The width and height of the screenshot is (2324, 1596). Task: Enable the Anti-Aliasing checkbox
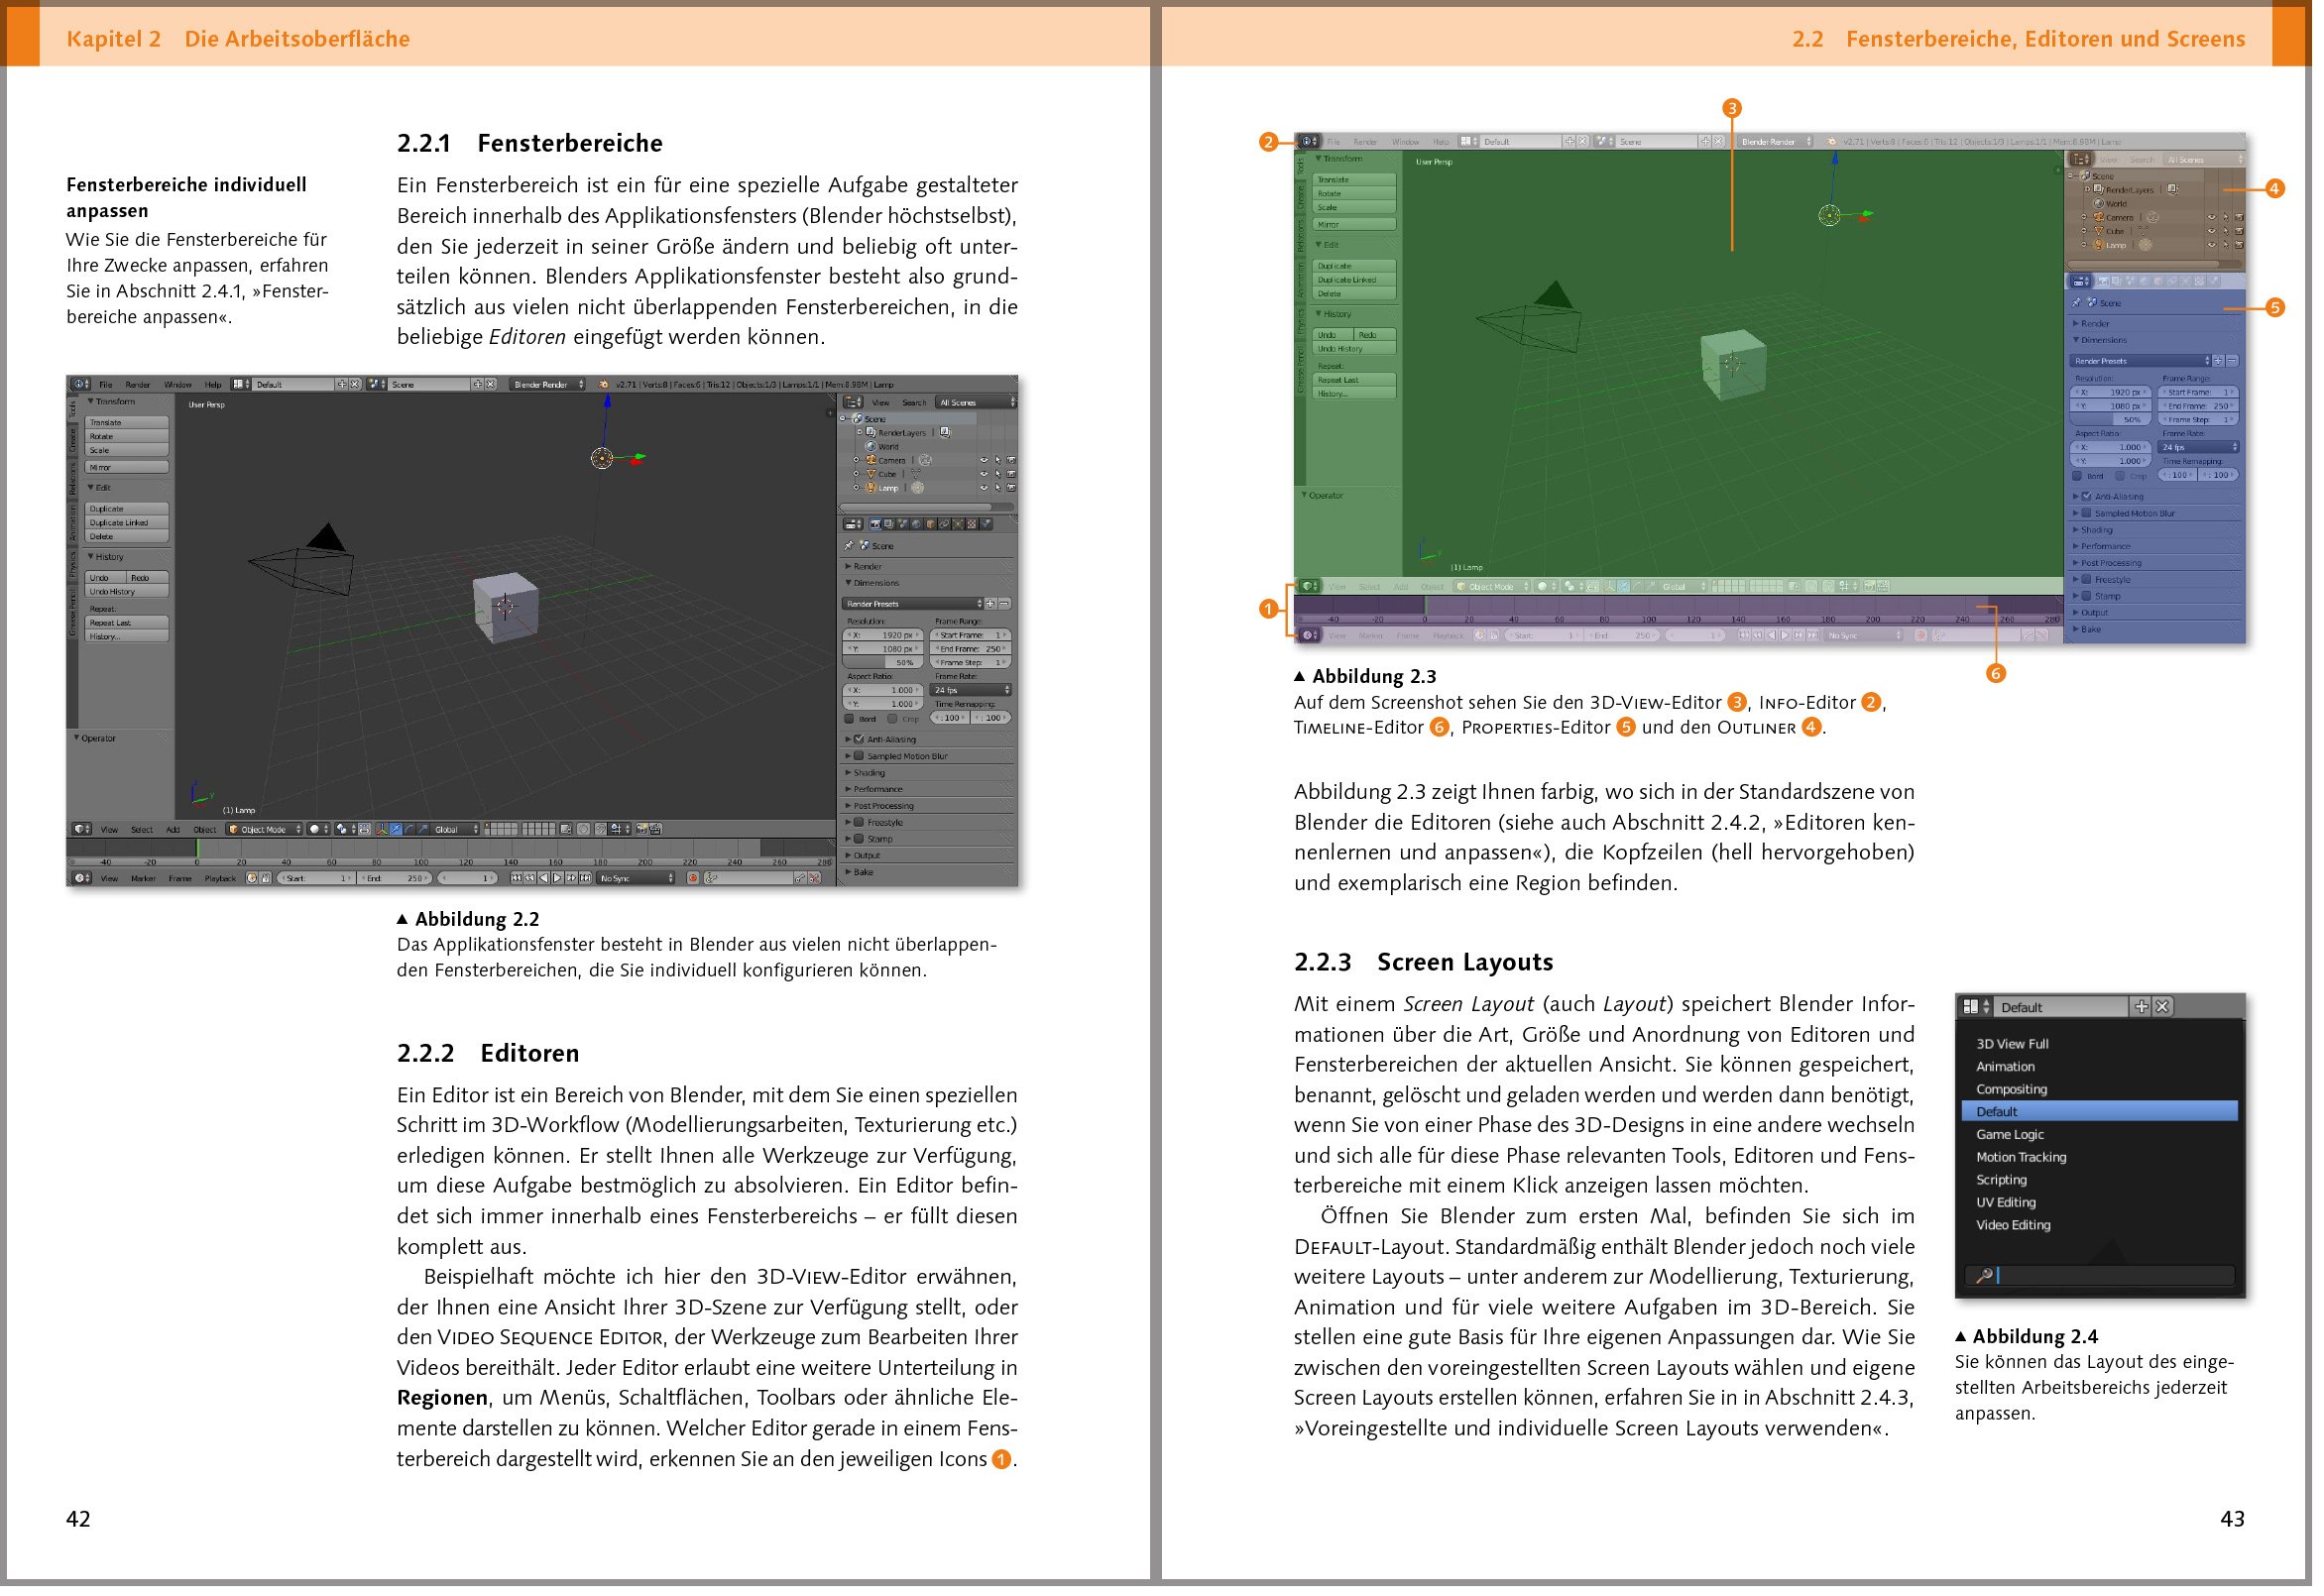click(x=859, y=740)
